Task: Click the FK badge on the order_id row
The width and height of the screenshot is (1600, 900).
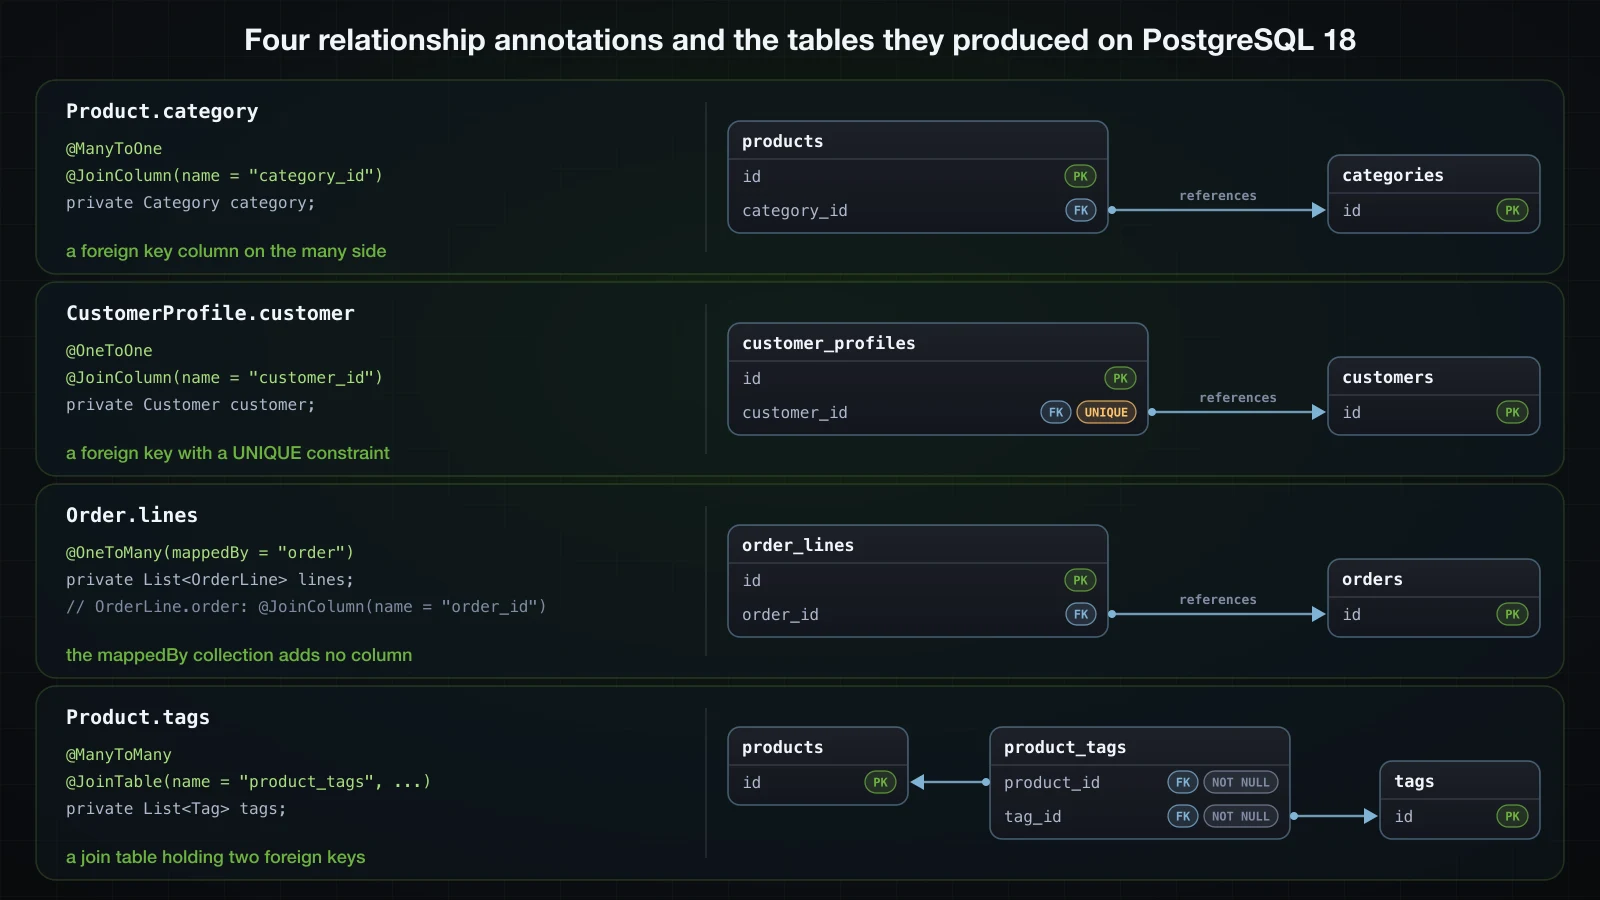Action: [x=1081, y=614]
